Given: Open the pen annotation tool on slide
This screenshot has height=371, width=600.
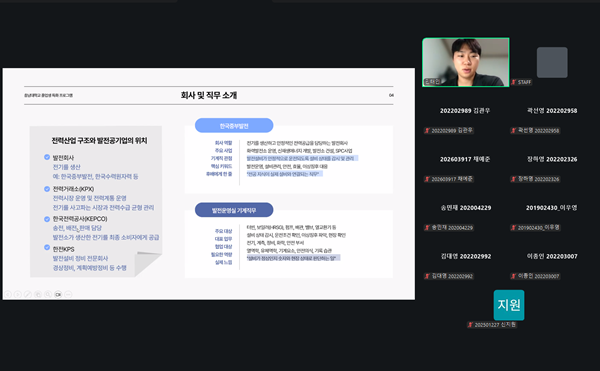Looking at the screenshot, I should (x=28, y=295).
